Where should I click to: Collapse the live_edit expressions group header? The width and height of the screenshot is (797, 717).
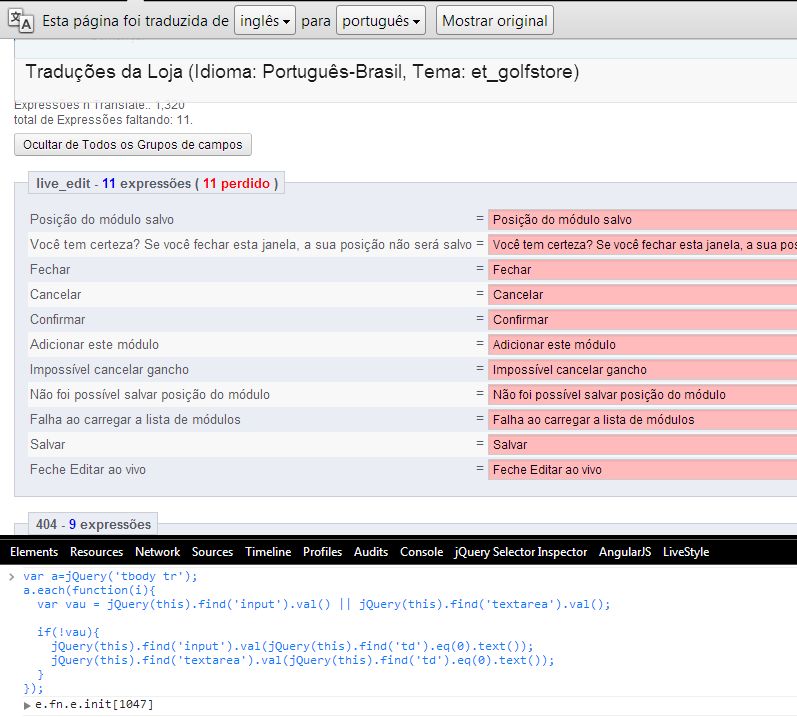tap(157, 183)
